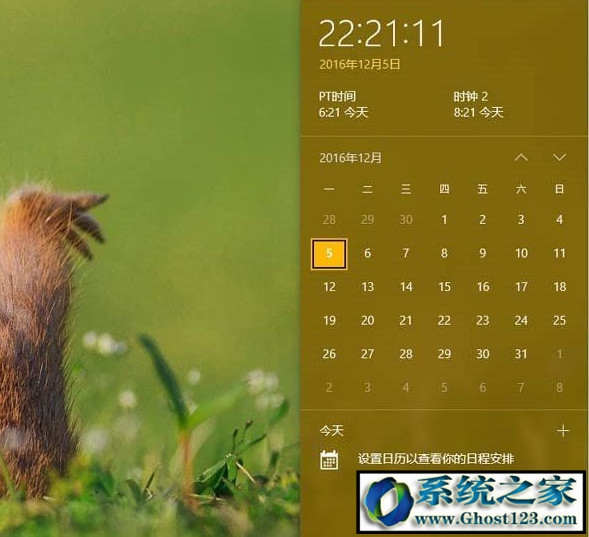The image size is (589, 537).
Task: Choose December 9 in the calendar
Action: coord(482,253)
